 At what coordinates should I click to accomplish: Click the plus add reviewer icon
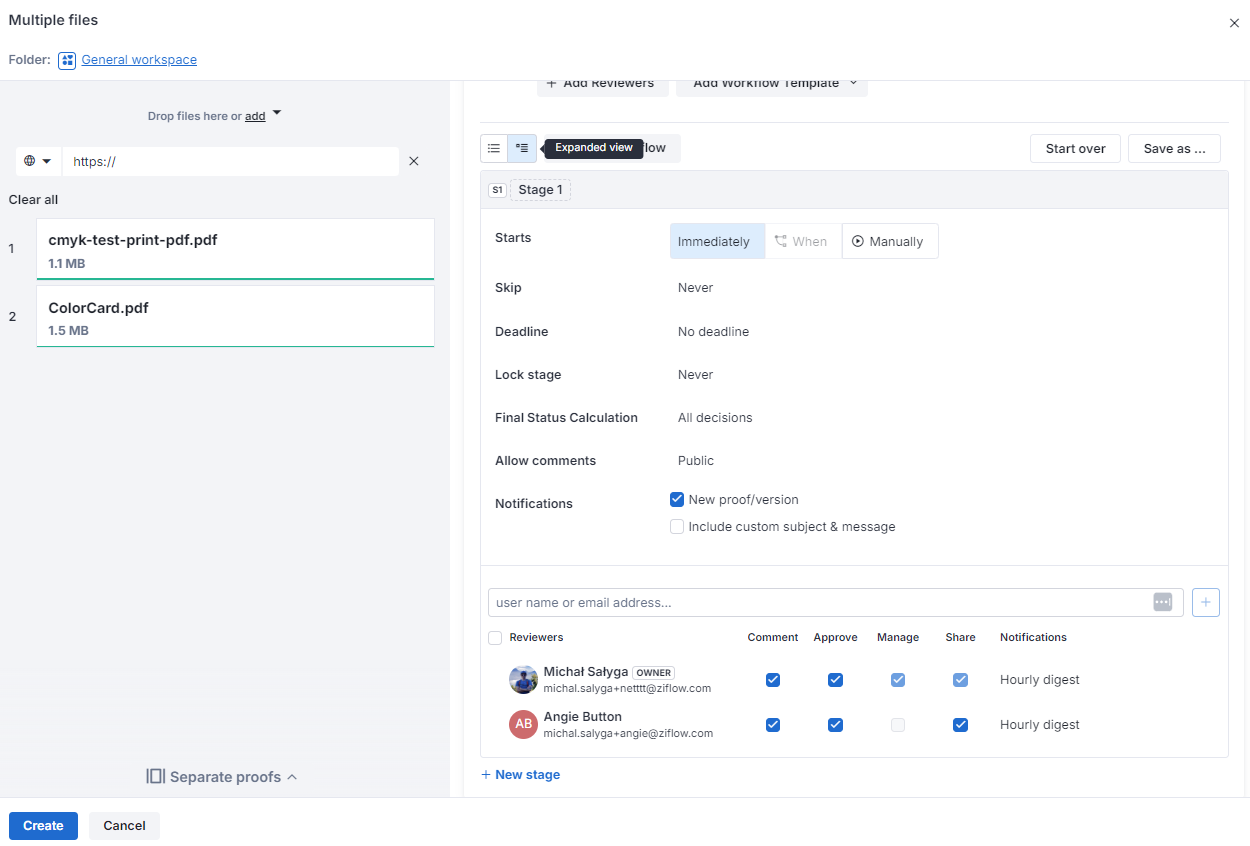pos(1206,602)
